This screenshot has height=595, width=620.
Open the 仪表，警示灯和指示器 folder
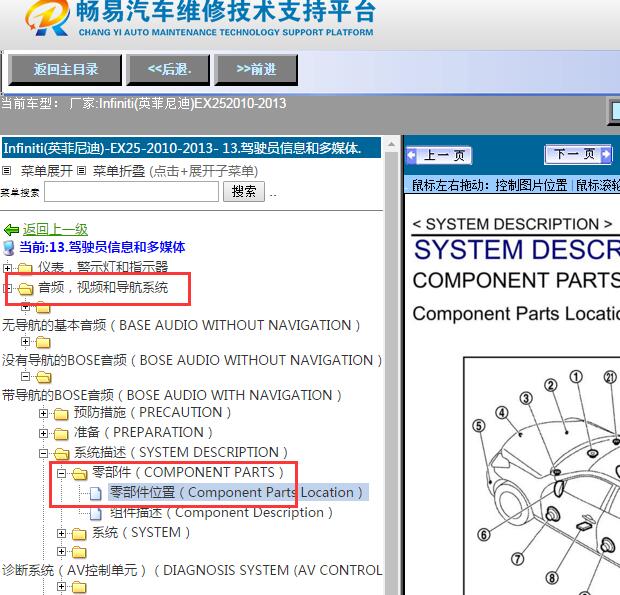click(x=103, y=267)
